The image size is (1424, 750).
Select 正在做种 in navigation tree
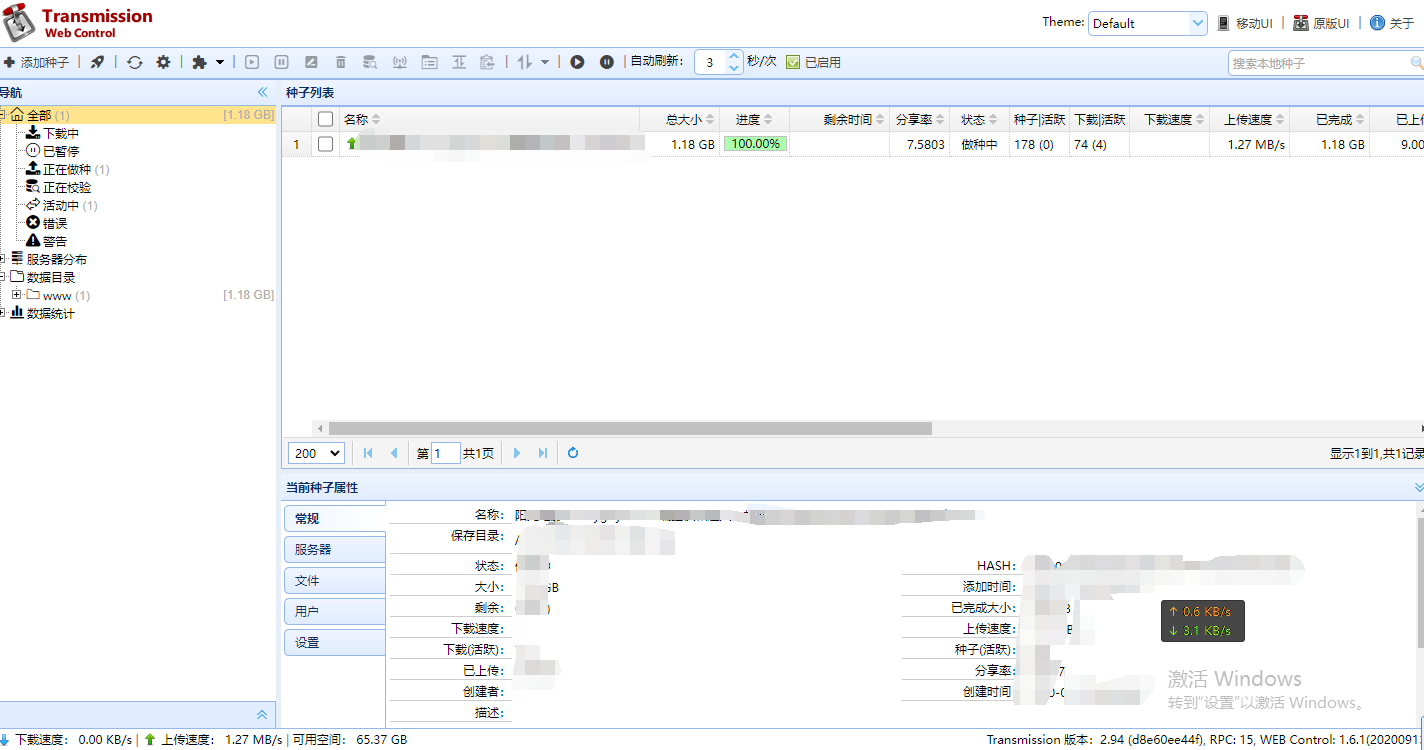(x=66, y=169)
